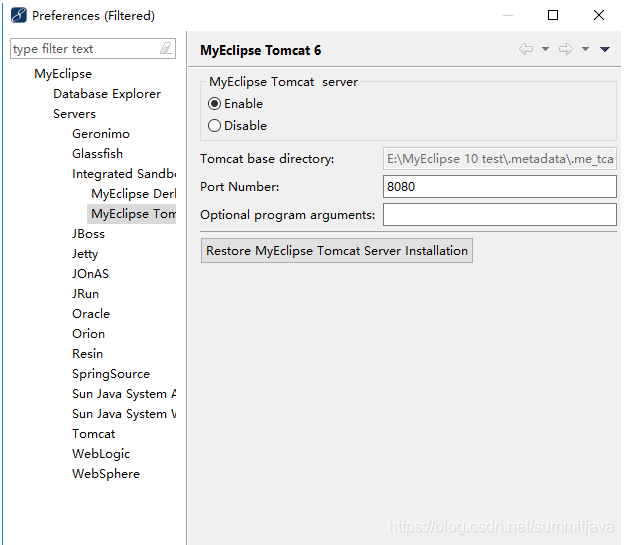The width and height of the screenshot is (624, 545).
Task: Select MyEclipse in the preferences tree
Action: pos(63,74)
